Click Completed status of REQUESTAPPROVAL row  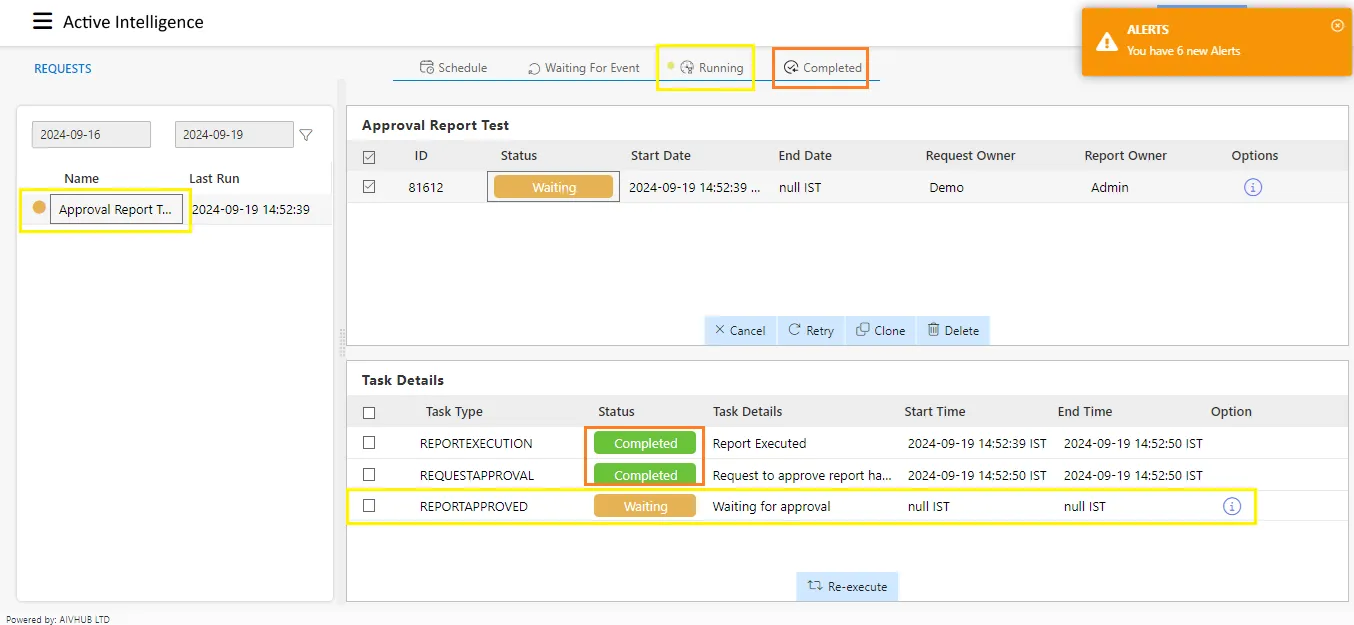pyautogui.click(x=645, y=475)
